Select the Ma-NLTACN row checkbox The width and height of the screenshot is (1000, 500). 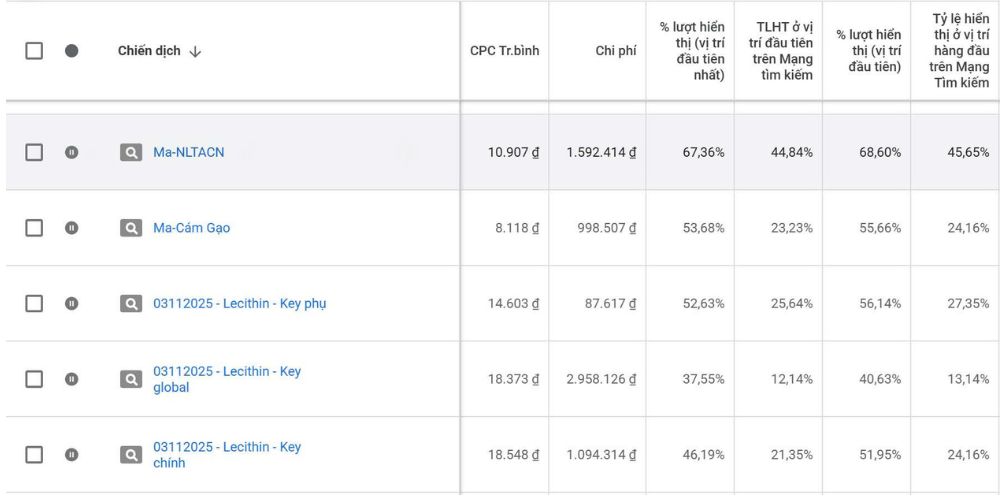coord(34,152)
